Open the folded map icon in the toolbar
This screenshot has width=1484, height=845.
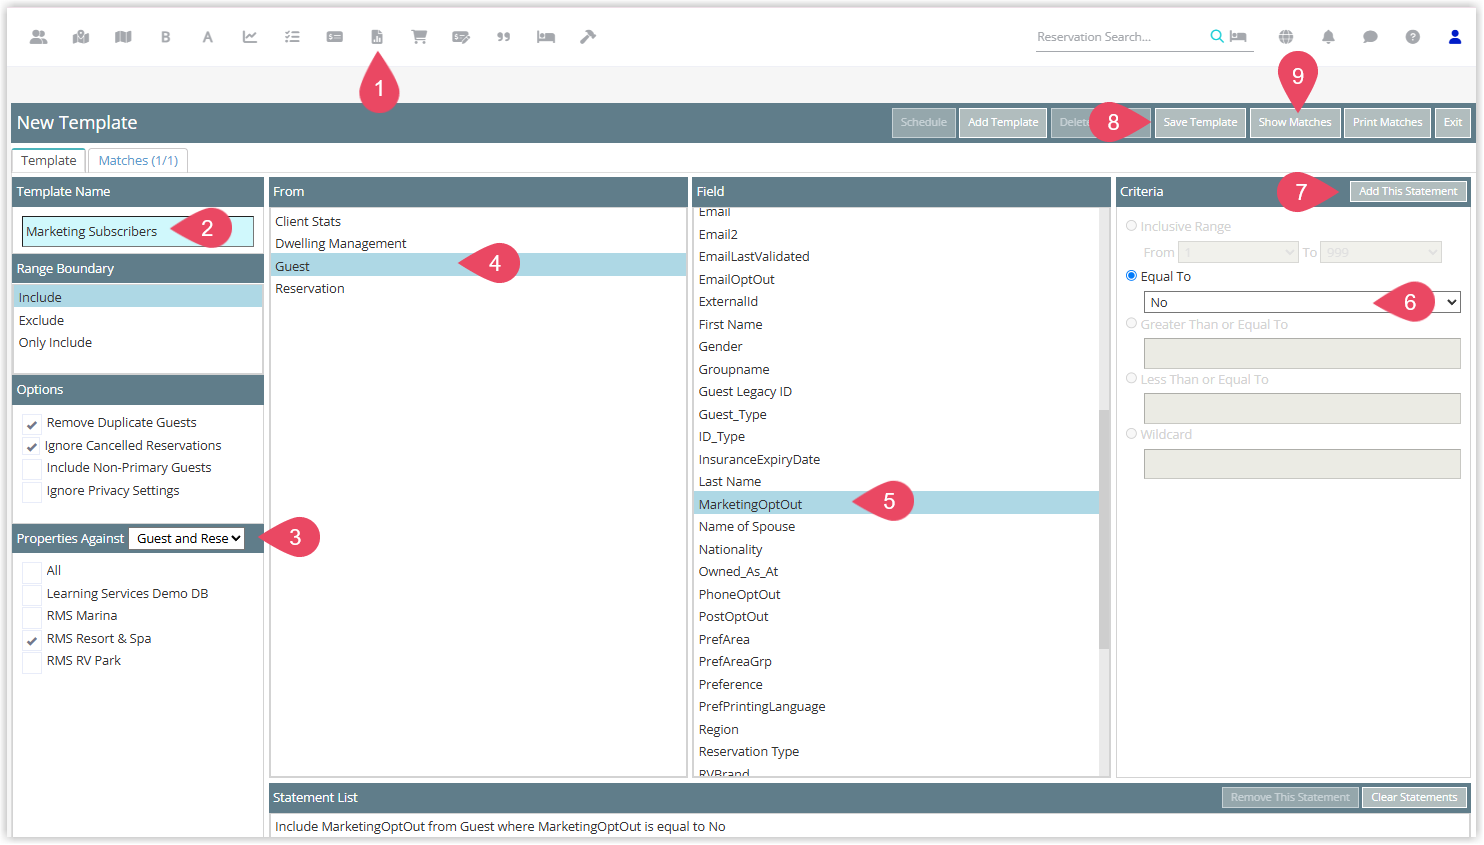coord(123,37)
